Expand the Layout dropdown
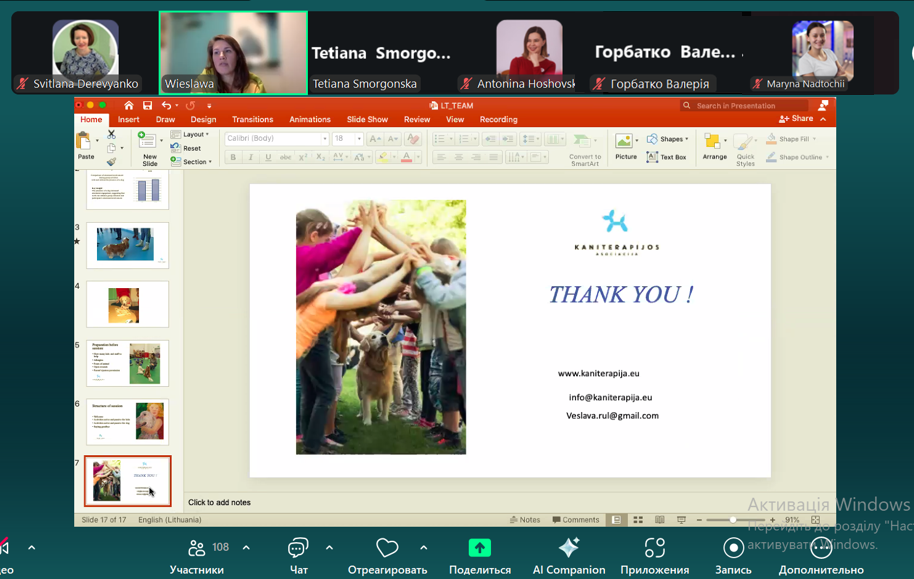This screenshot has width=914, height=579. point(191,134)
